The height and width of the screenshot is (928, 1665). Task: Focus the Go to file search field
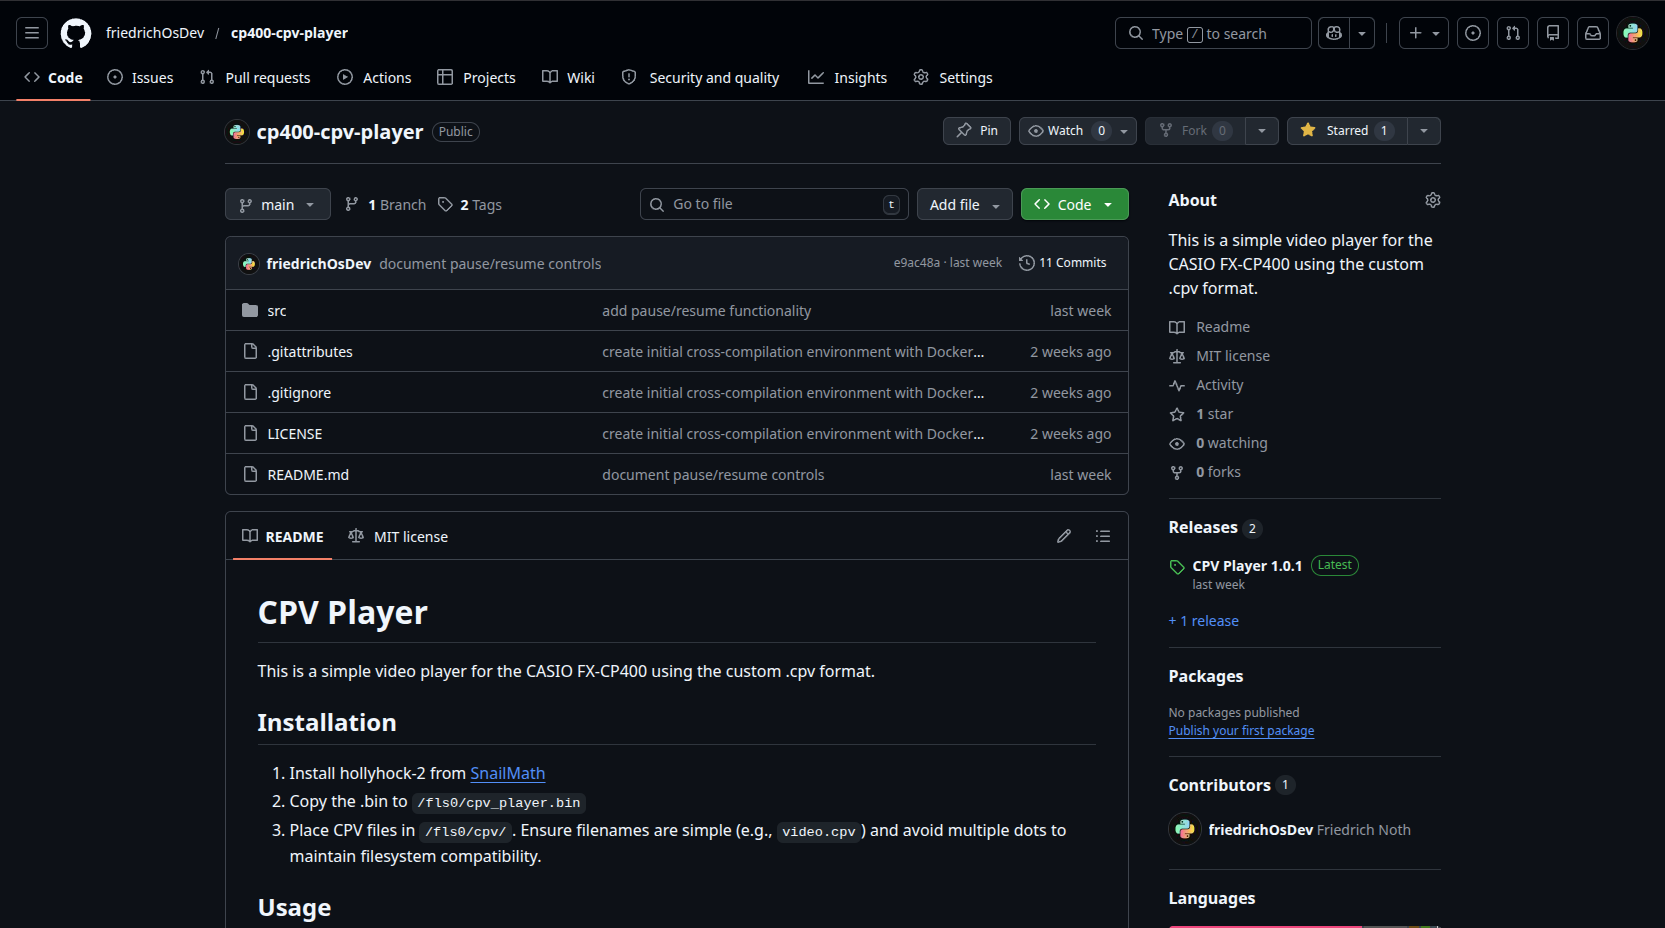click(x=774, y=204)
